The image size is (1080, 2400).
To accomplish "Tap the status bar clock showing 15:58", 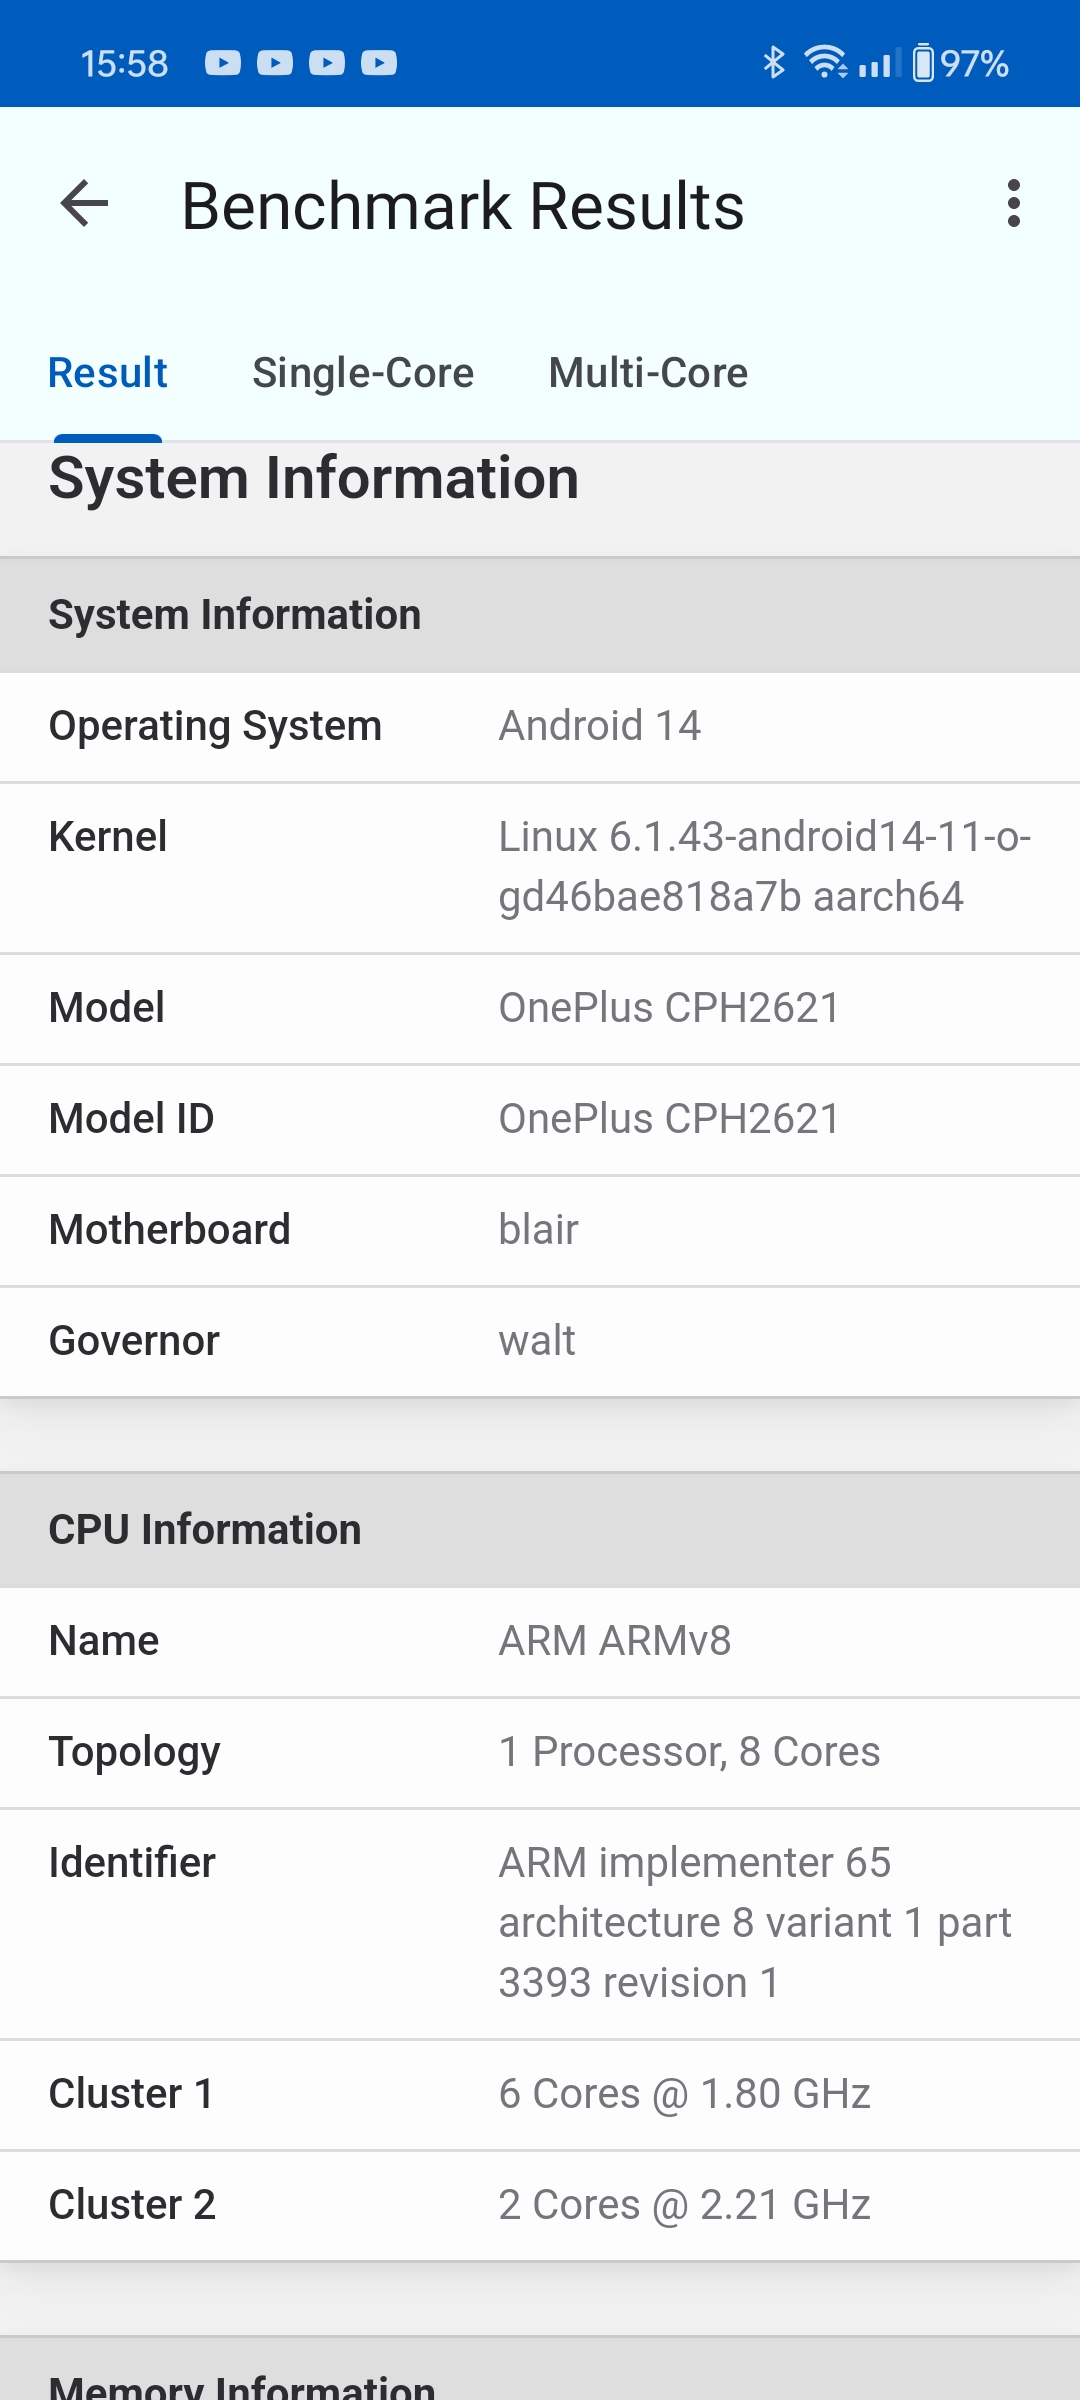I will 124,64.
